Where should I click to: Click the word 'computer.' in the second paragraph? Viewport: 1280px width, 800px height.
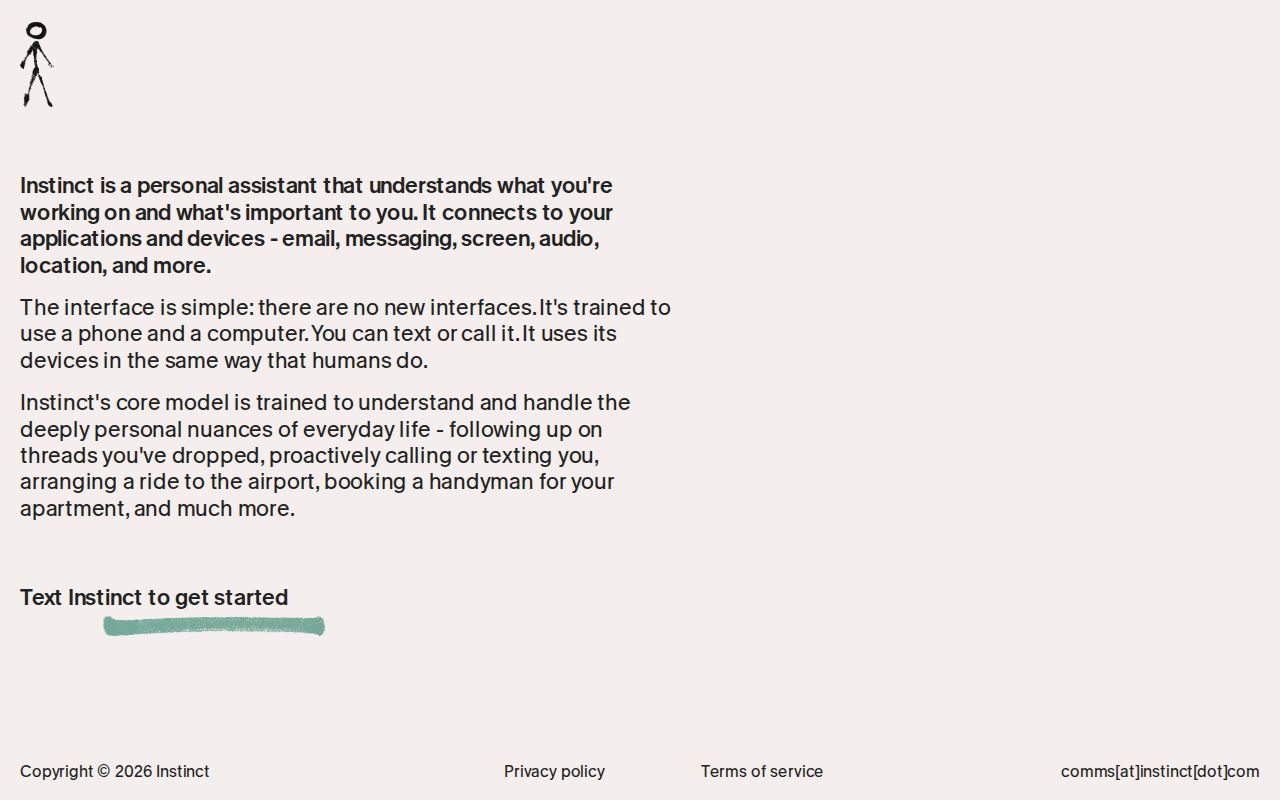coord(259,334)
